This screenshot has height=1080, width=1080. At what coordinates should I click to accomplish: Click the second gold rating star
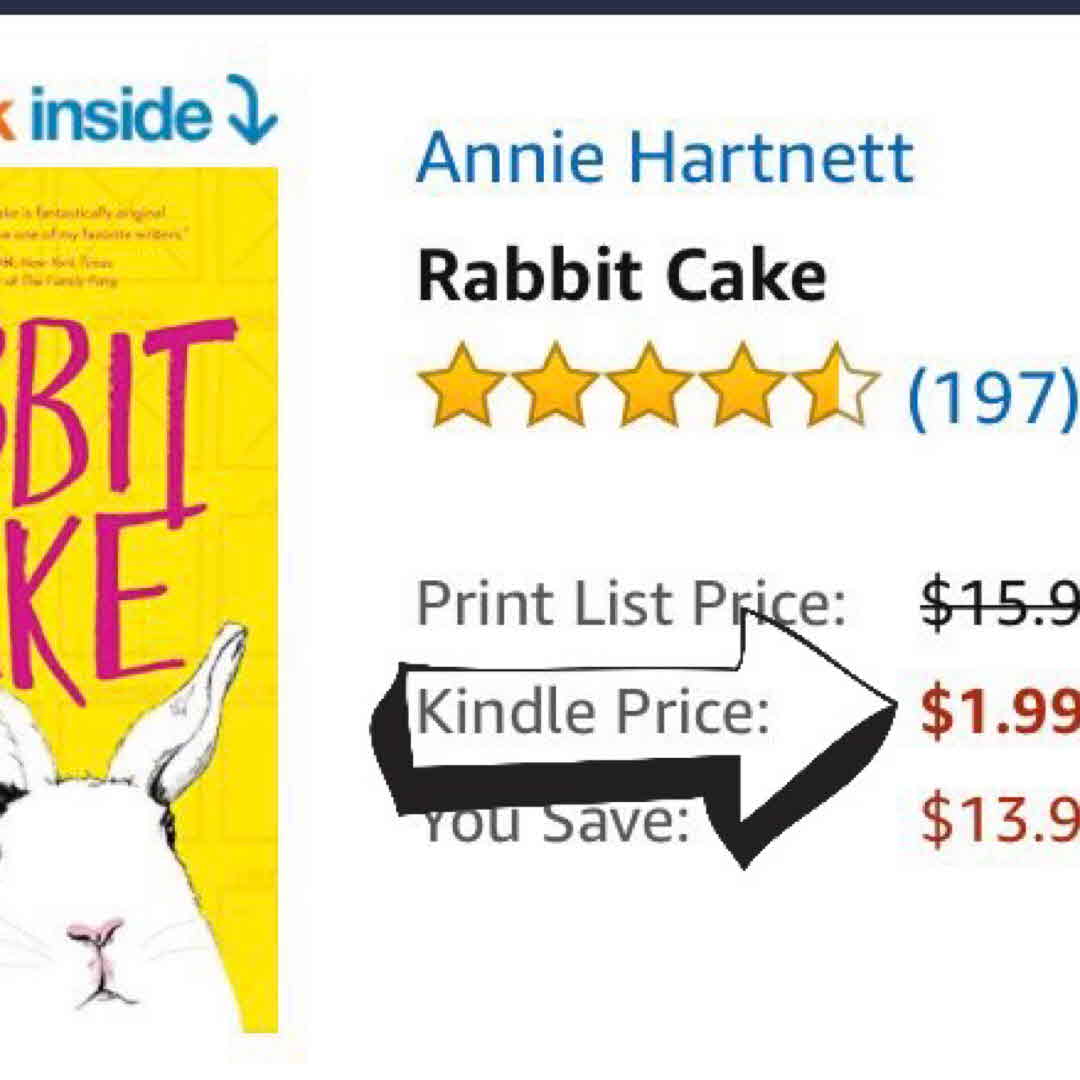tap(555, 385)
